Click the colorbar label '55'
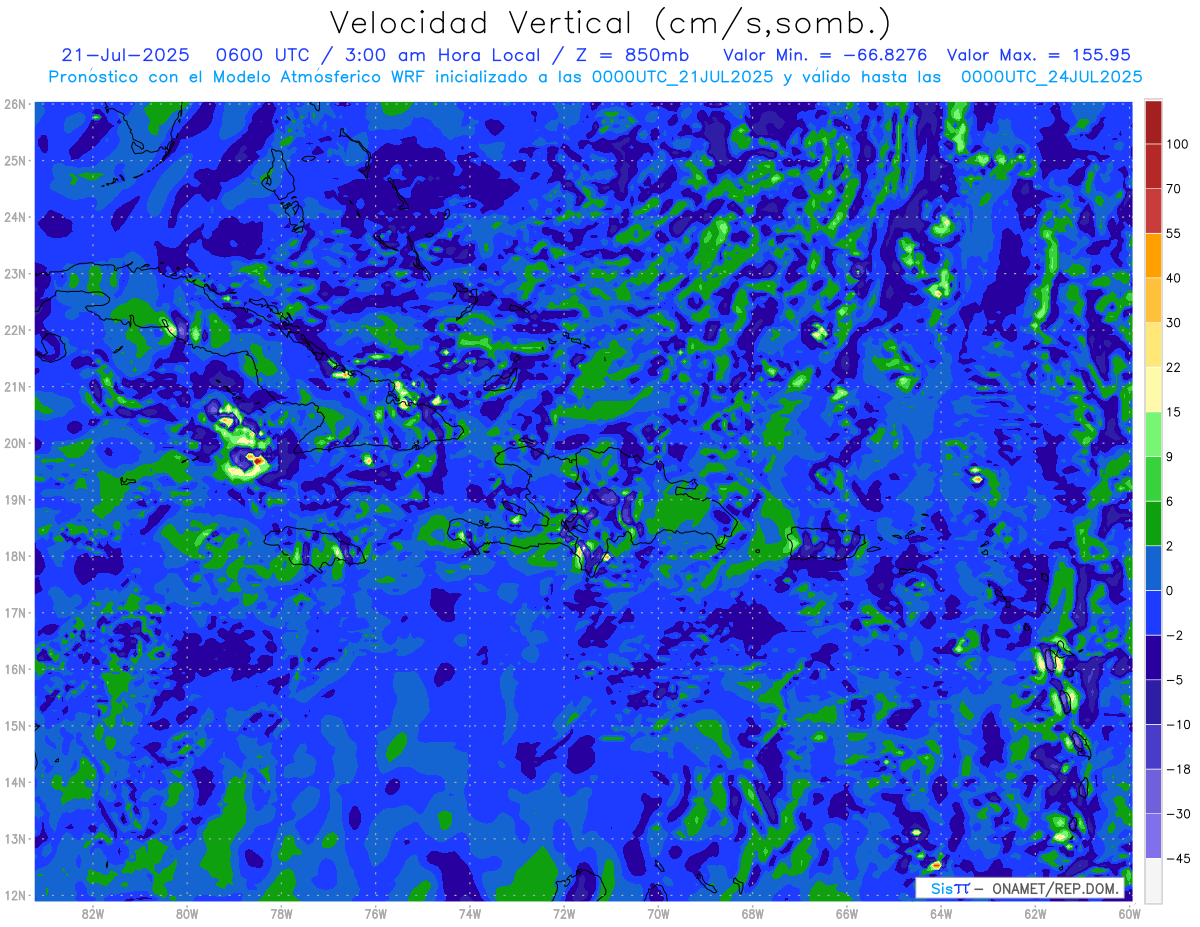The width and height of the screenshot is (1200, 927). pyautogui.click(x=1175, y=233)
